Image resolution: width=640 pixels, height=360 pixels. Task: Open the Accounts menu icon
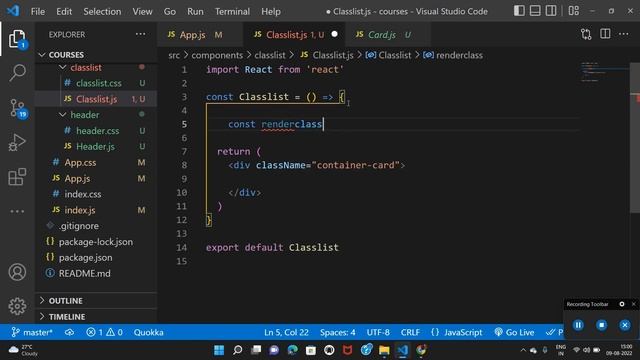click(x=17, y=272)
